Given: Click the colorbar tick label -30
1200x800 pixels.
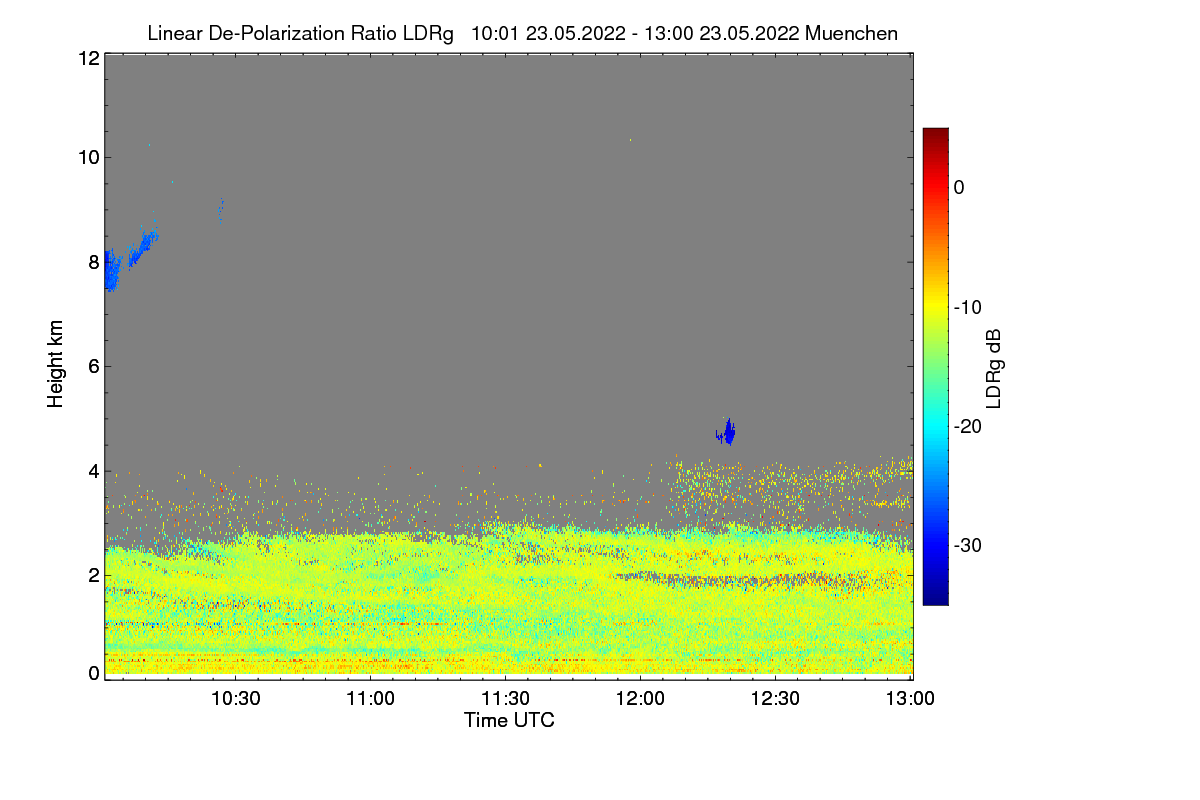Looking at the screenshot, I should (970, 546).
